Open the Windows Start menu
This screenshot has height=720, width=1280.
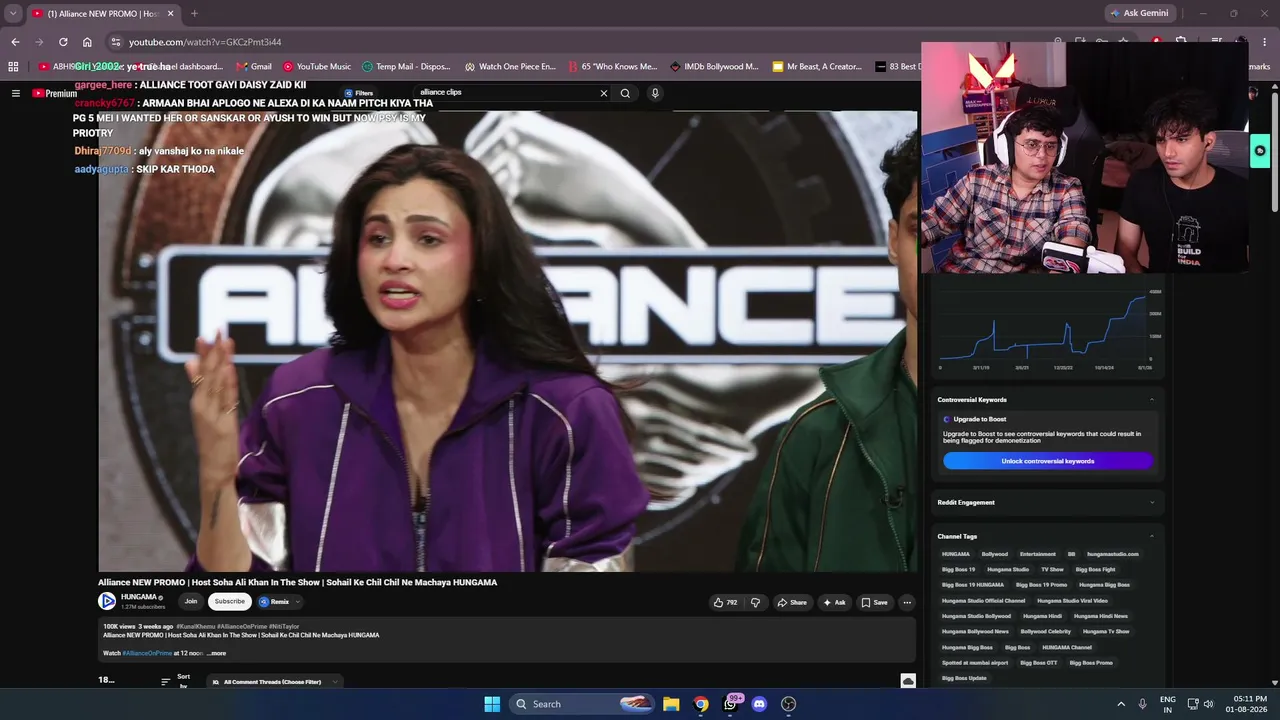[492, 704]
